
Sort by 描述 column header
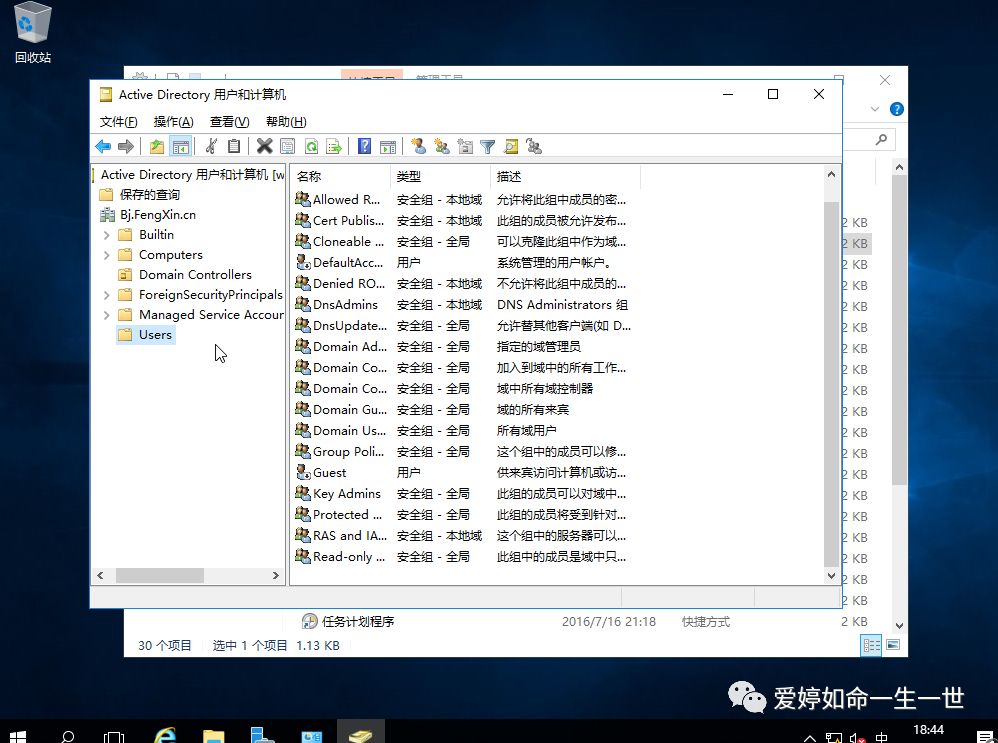pos(565,176)
